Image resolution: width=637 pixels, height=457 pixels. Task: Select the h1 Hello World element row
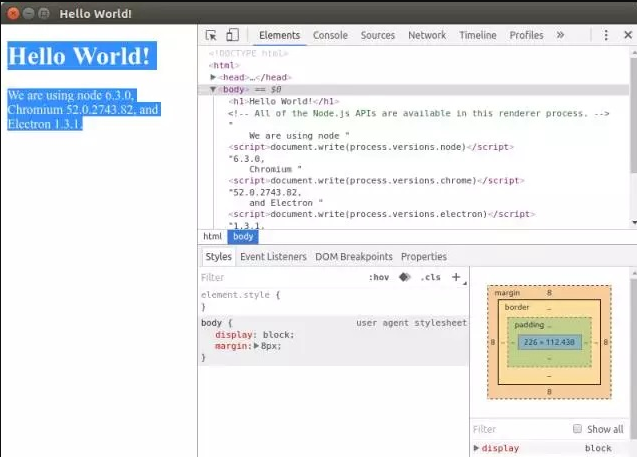tap(284, 101)
